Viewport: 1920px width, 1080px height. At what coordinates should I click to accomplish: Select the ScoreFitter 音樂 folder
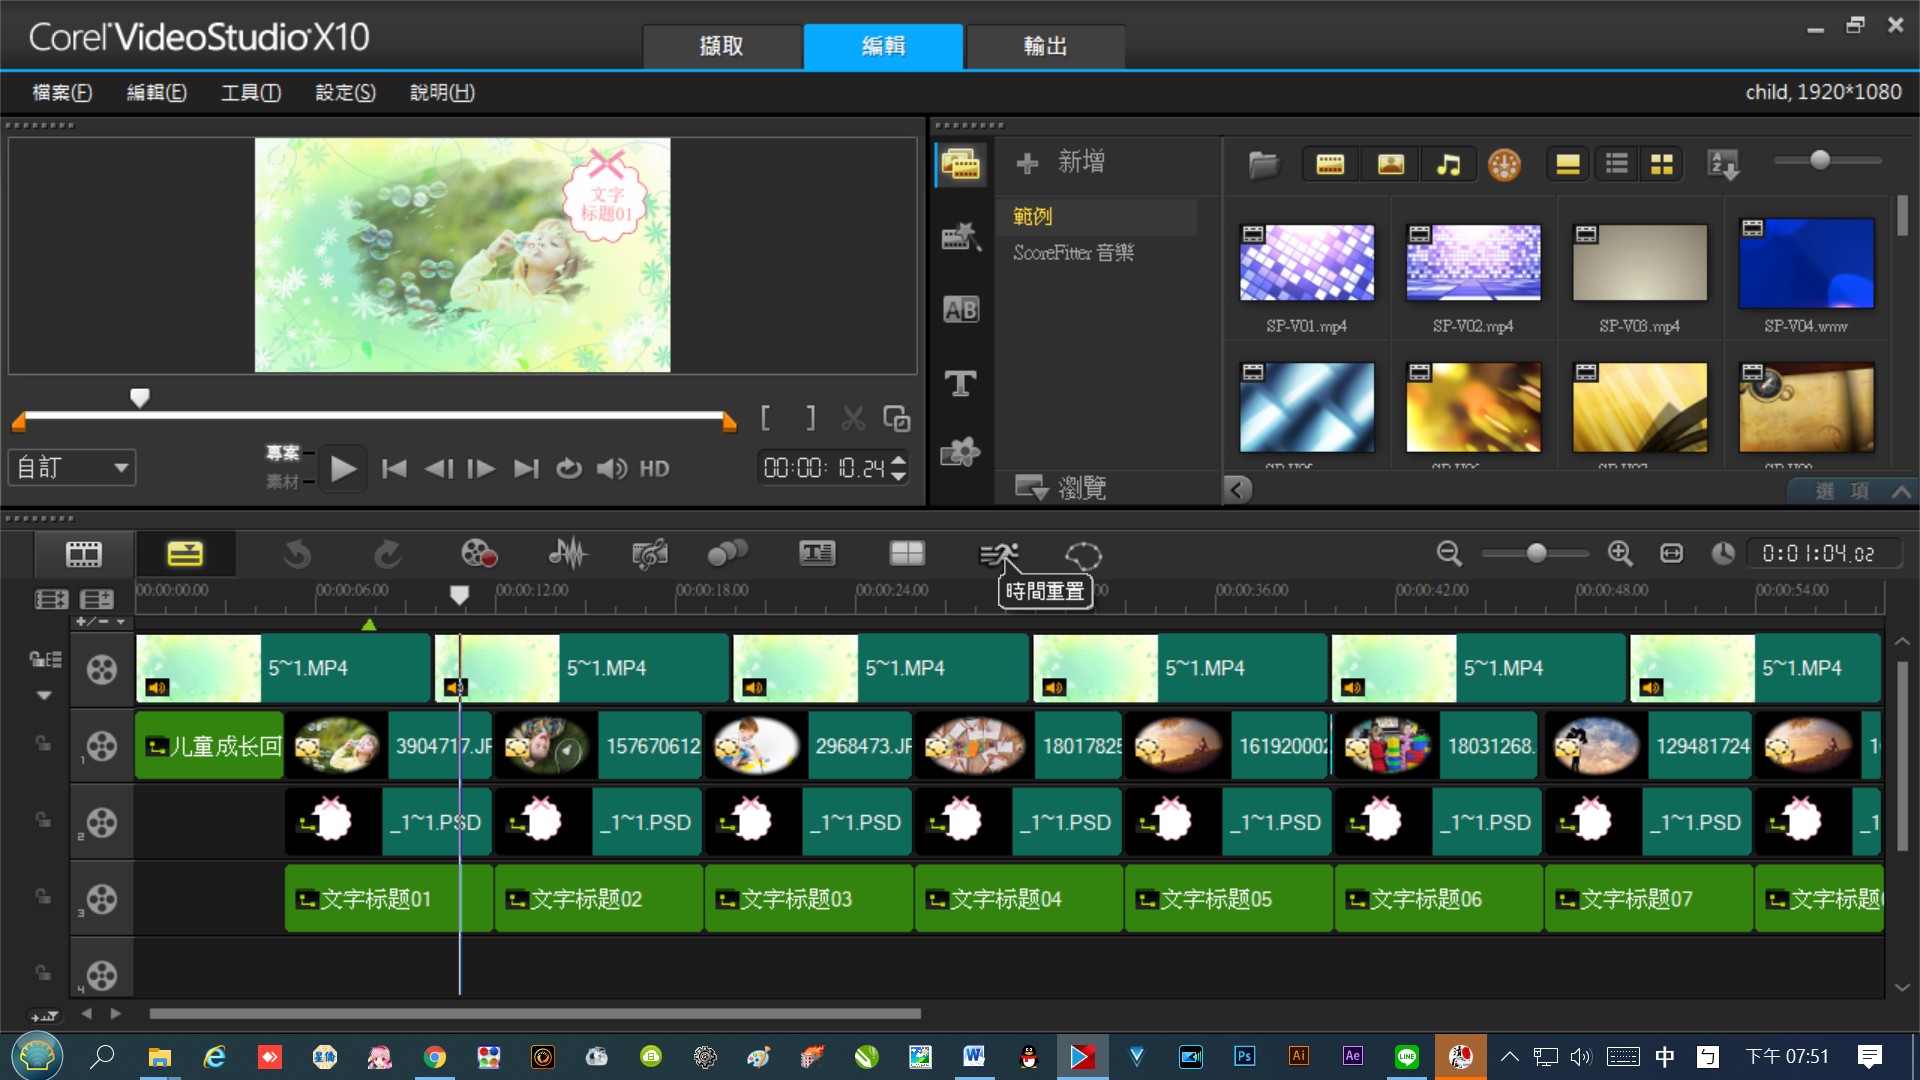click(x=1073, y=252)
